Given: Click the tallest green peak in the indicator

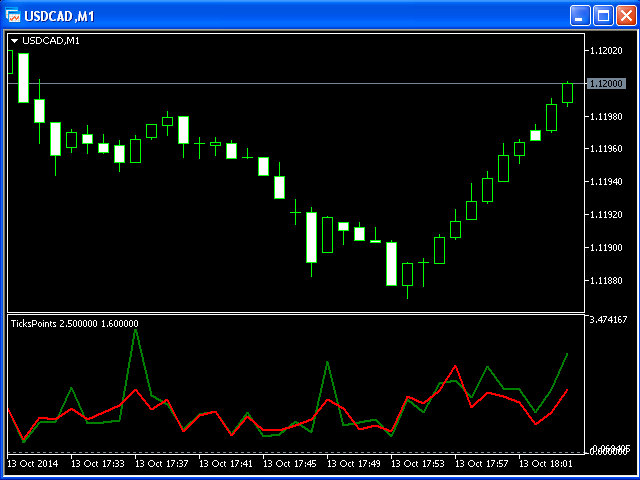Looking at the screenshot, I should (x=135, y=329).
